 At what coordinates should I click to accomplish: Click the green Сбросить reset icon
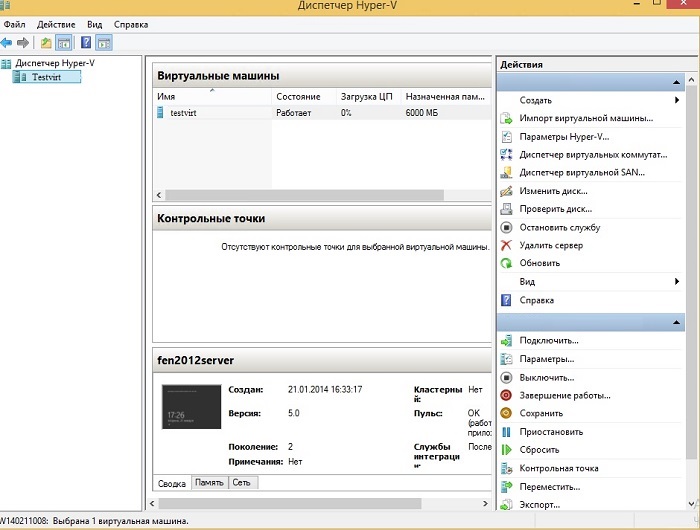coord(506,450)
